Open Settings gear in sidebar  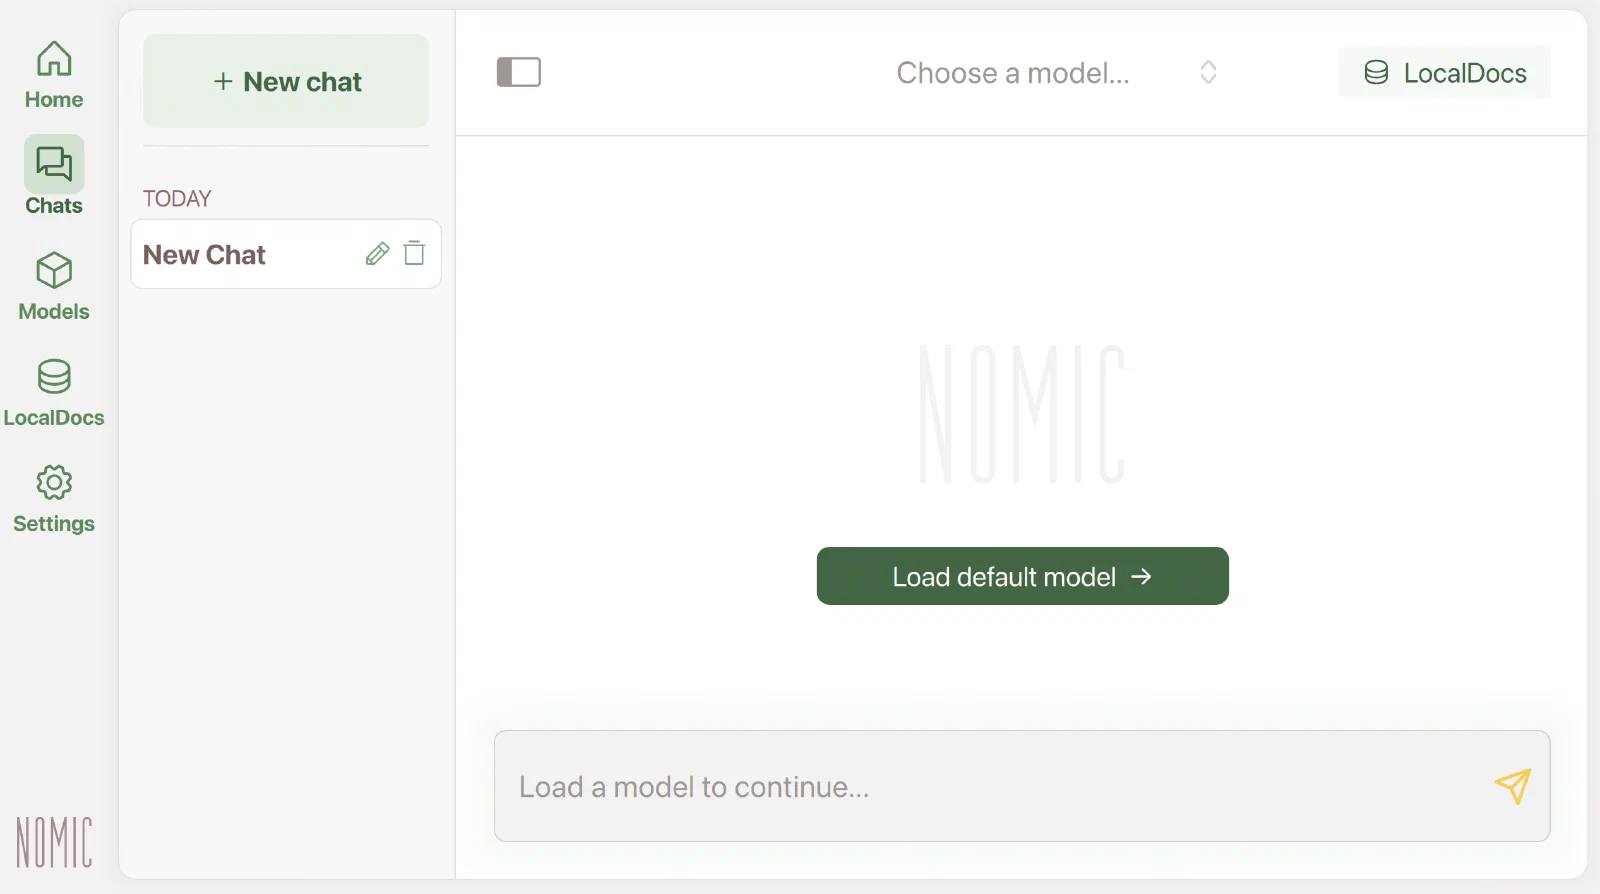(54, 483)
